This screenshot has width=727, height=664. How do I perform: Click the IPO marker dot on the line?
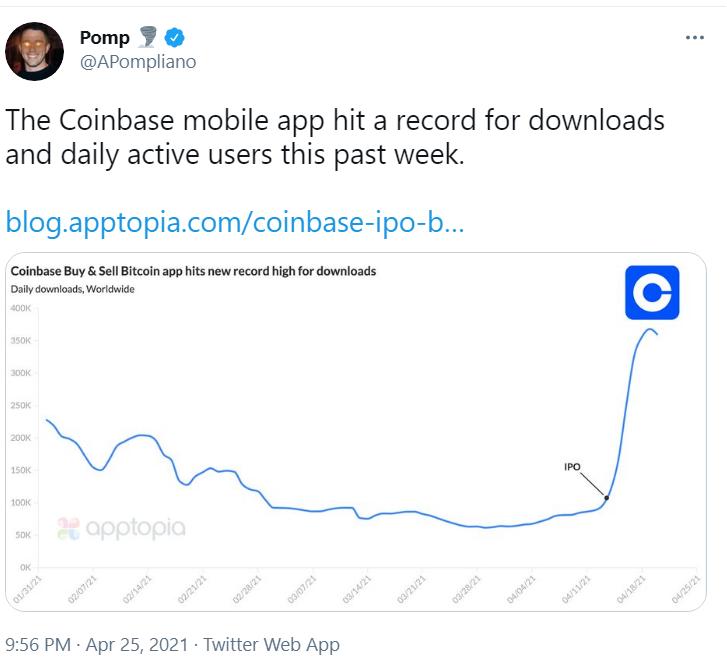click(x=607, y=497)
